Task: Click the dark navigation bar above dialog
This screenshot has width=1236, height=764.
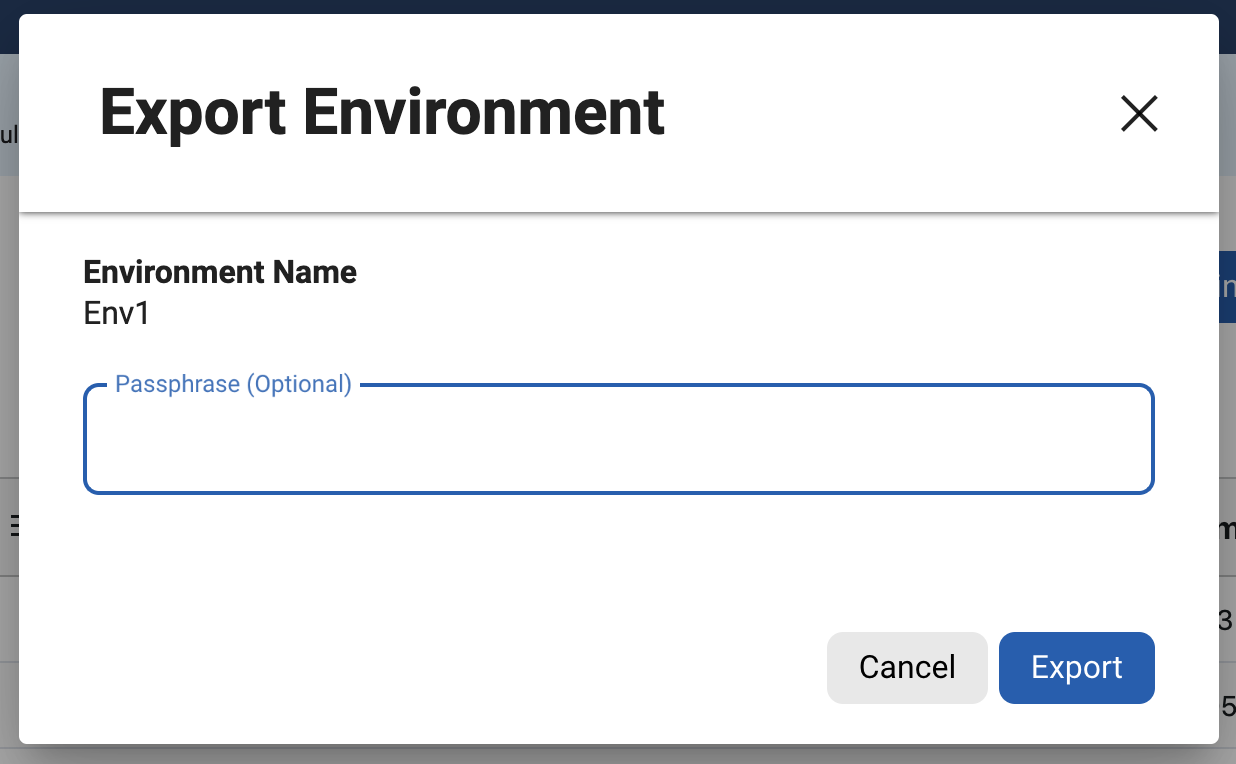Action: tap(618, 7)
